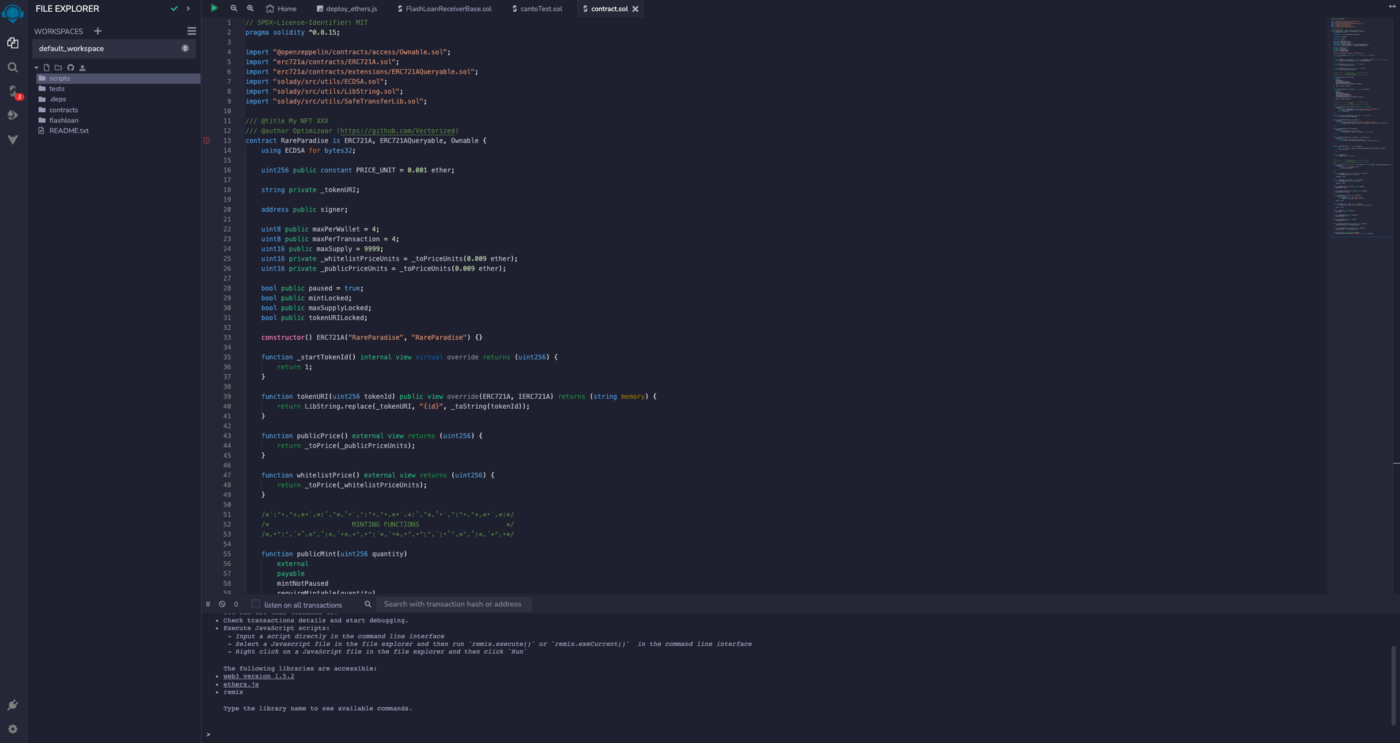
Task: Focus the transaction hash search field
Action: coord(454,604)
